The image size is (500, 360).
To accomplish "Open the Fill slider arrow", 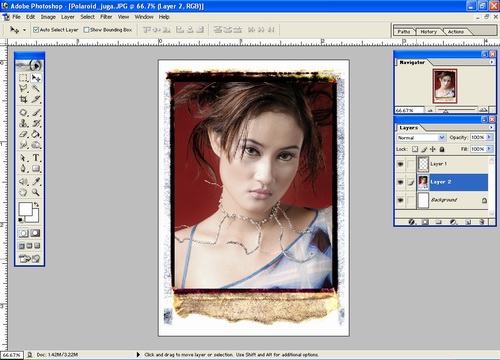I will 489,149.
